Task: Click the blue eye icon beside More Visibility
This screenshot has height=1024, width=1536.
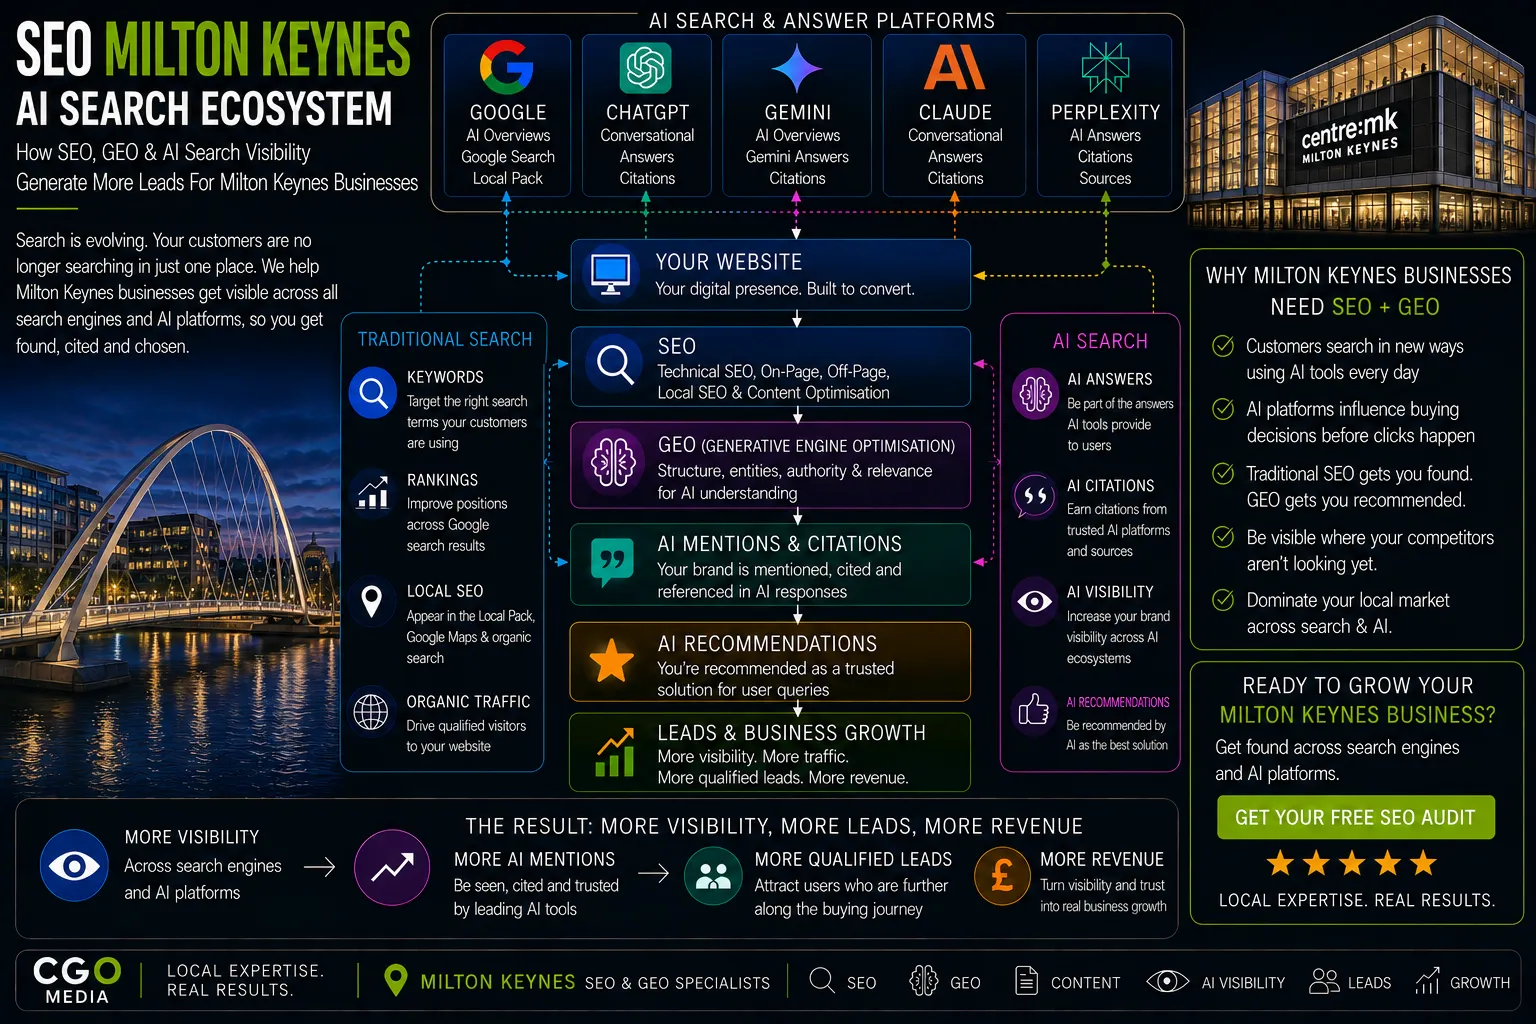Action: click(74, 865)
